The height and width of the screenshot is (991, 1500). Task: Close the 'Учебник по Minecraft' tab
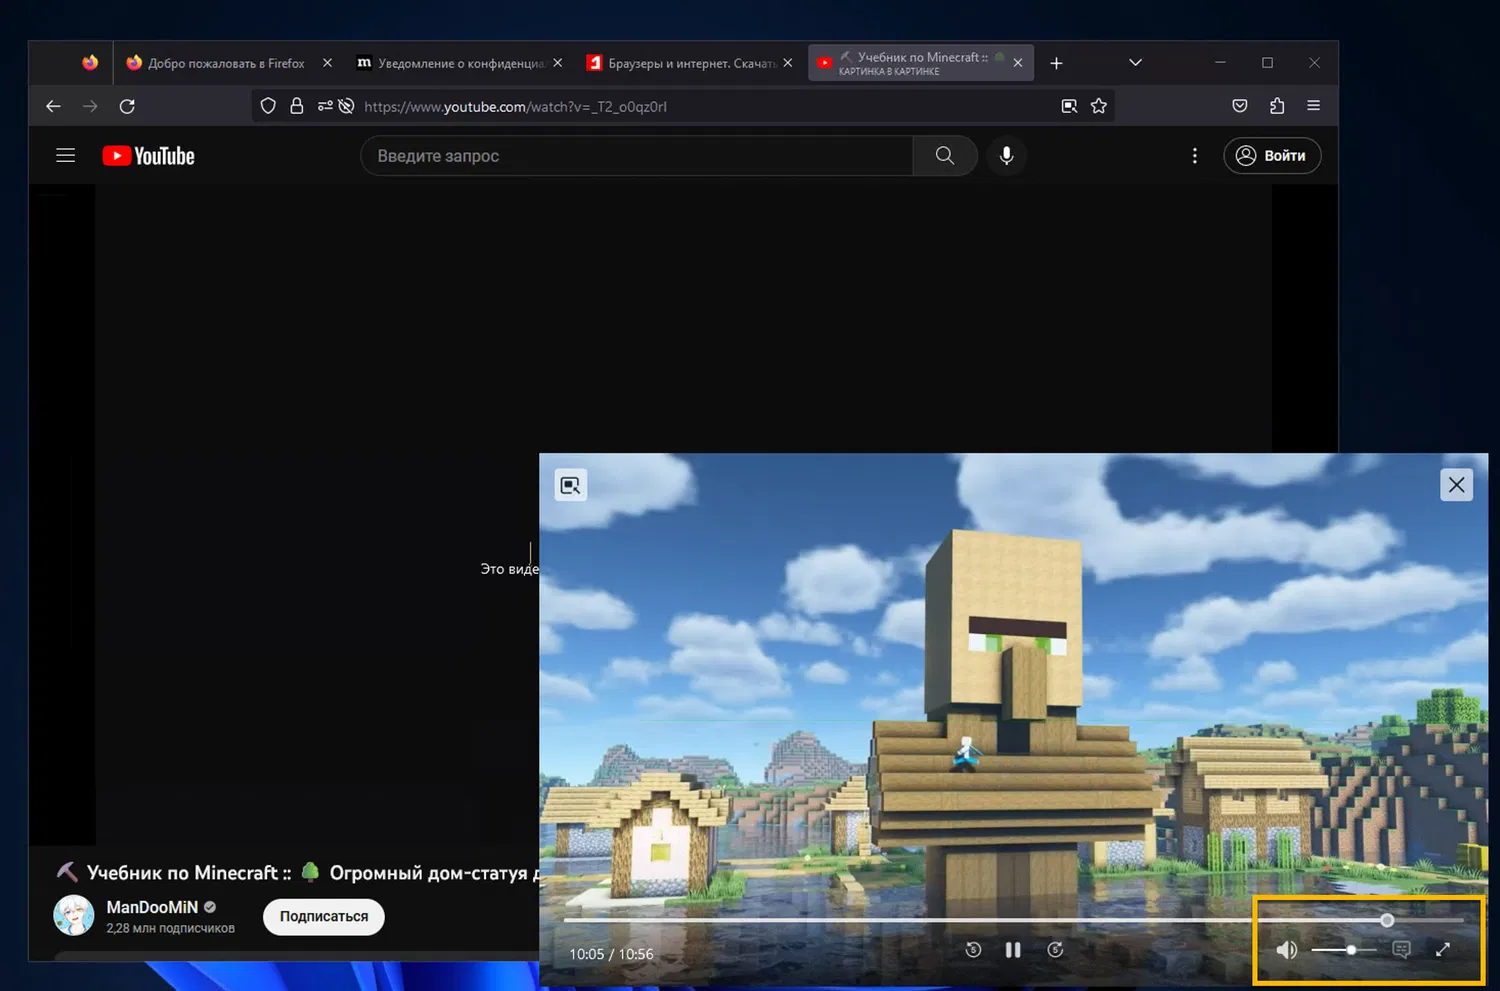(1017, 63)
